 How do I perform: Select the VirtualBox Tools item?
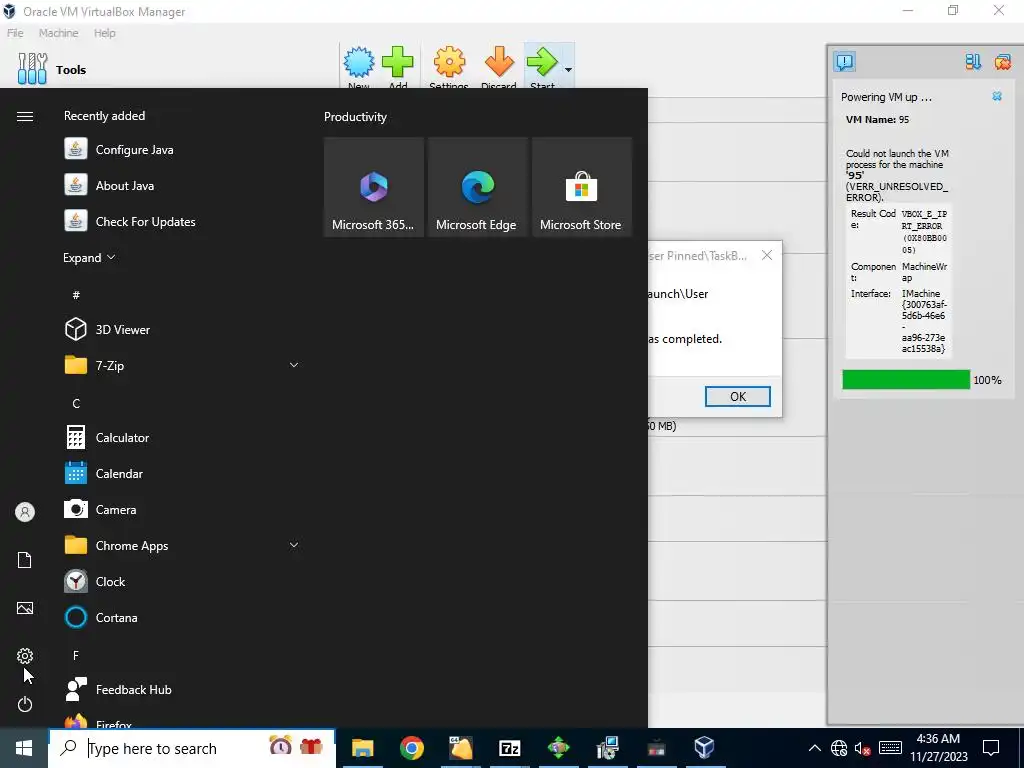point(52,69)
